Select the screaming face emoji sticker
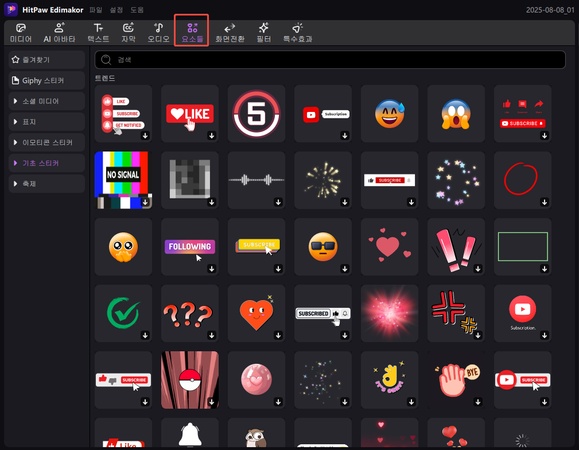This screenshot has height=450, width=579. pos(456,114)
